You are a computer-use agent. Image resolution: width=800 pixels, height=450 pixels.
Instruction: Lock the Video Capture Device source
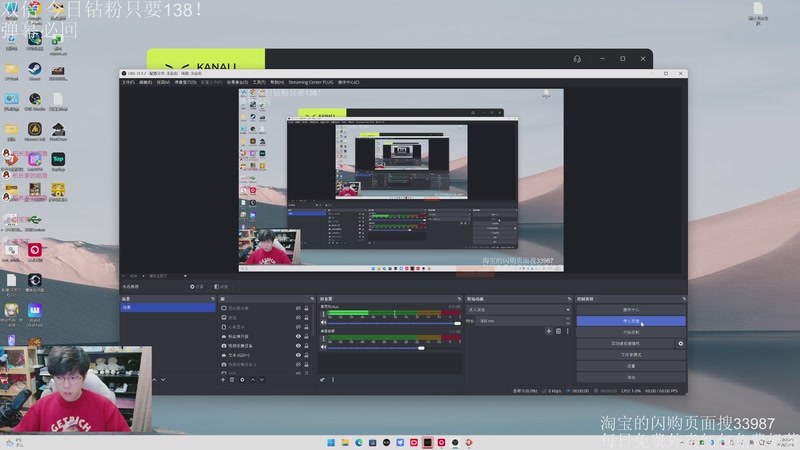307,346
